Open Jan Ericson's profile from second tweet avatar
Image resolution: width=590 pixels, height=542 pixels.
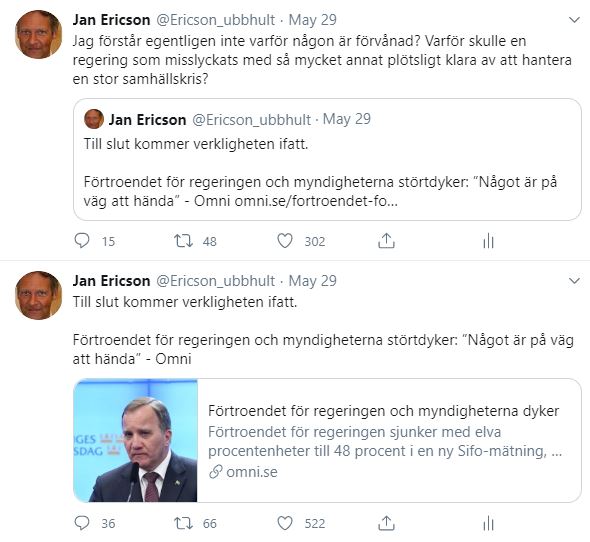[x=38, y=295]
